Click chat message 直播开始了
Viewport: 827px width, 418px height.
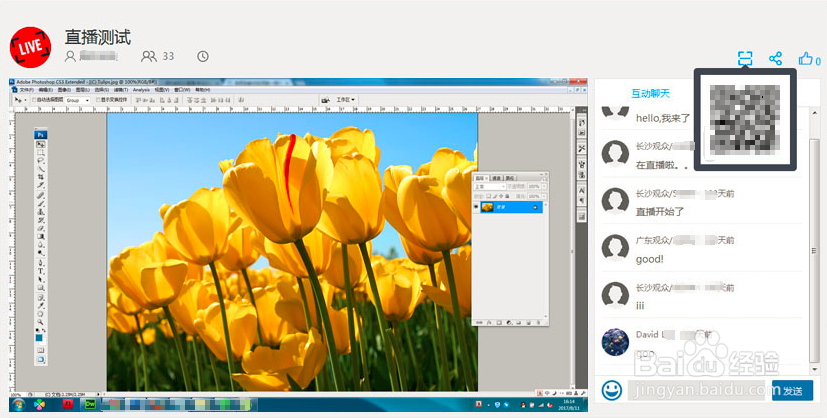point(660,211)
